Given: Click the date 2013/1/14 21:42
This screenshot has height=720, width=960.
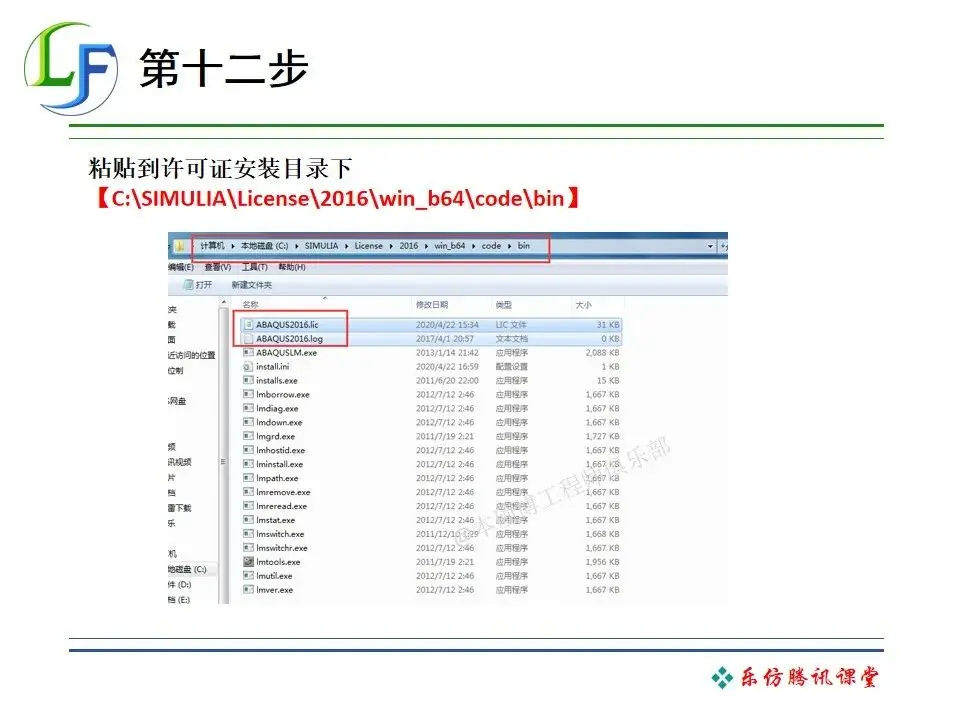Looking at the screenshot, I should click(x=448, y=353).
